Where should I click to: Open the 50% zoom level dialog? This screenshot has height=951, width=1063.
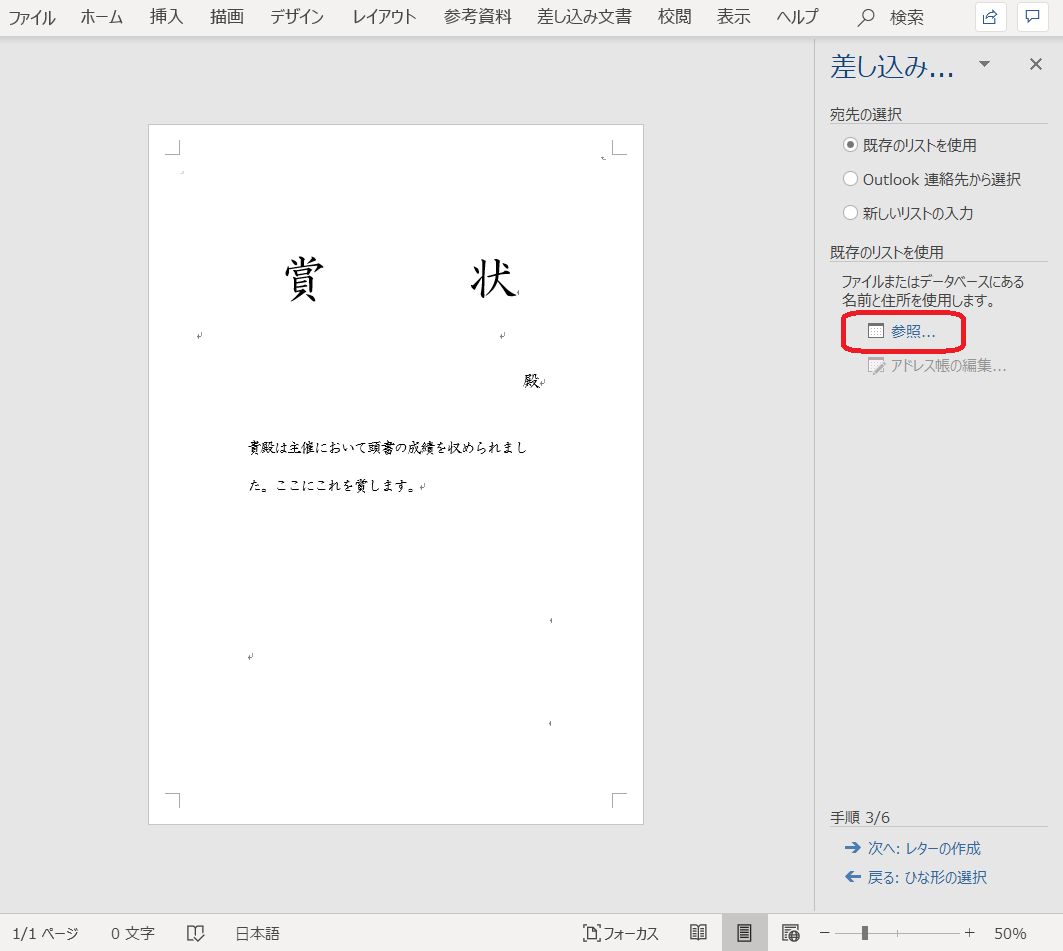[x=1010, y=933]
